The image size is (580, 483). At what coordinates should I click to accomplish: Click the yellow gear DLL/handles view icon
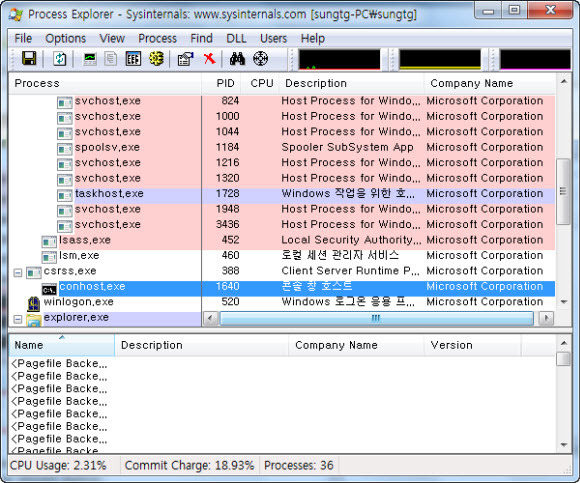156,58
